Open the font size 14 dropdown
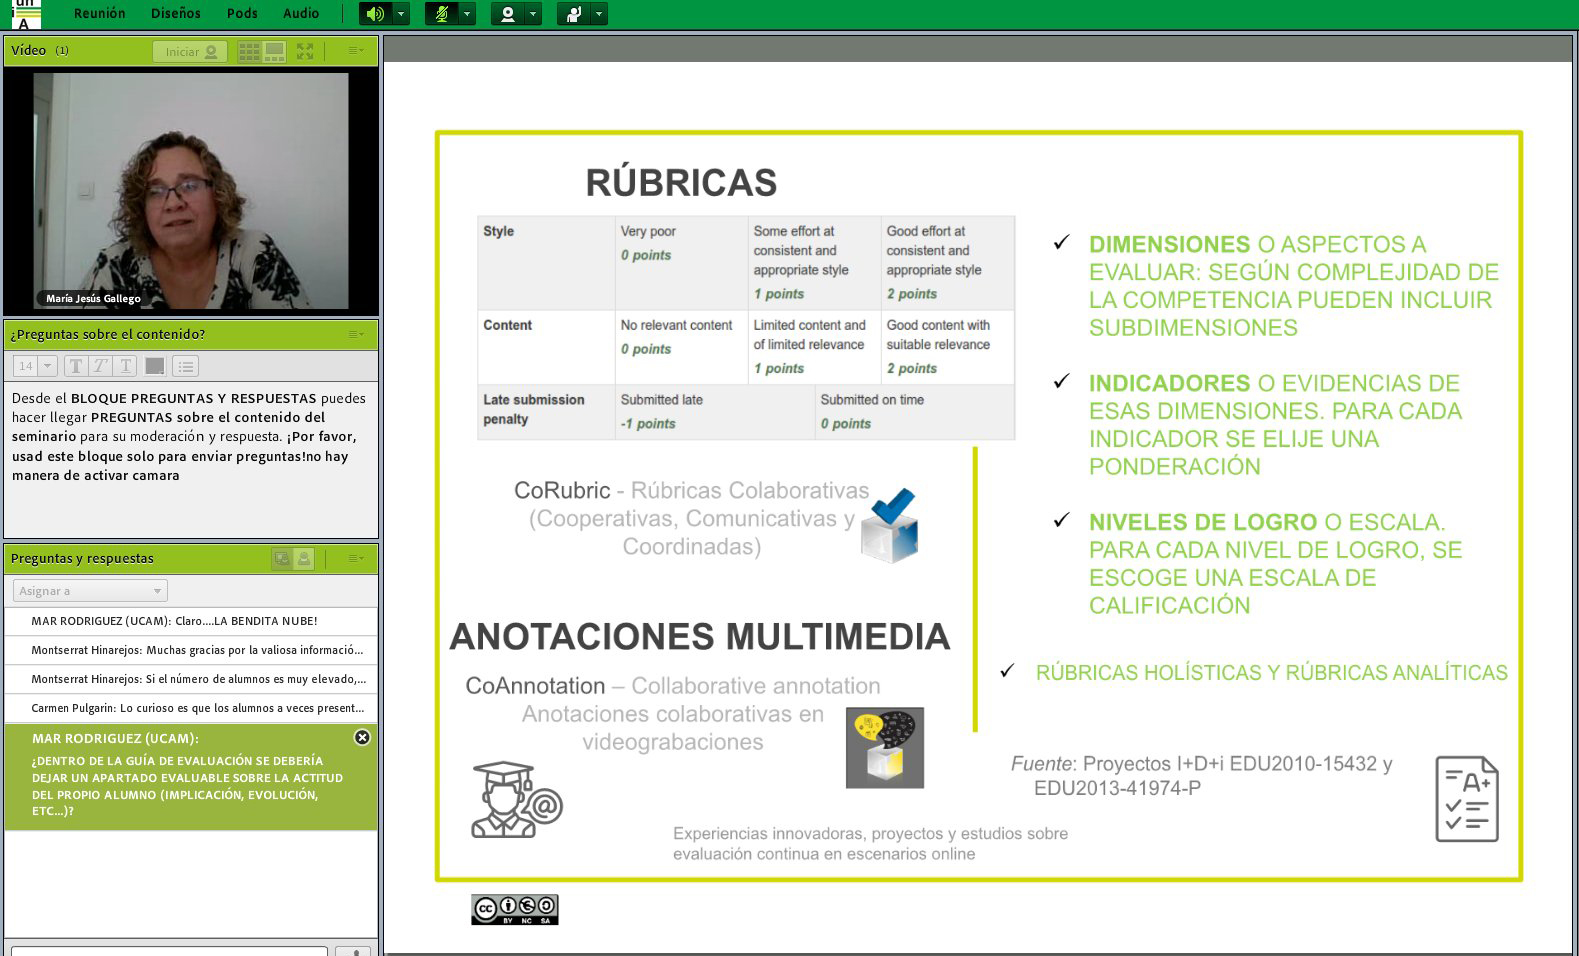 pyautogui.click(x=35, y=366)
